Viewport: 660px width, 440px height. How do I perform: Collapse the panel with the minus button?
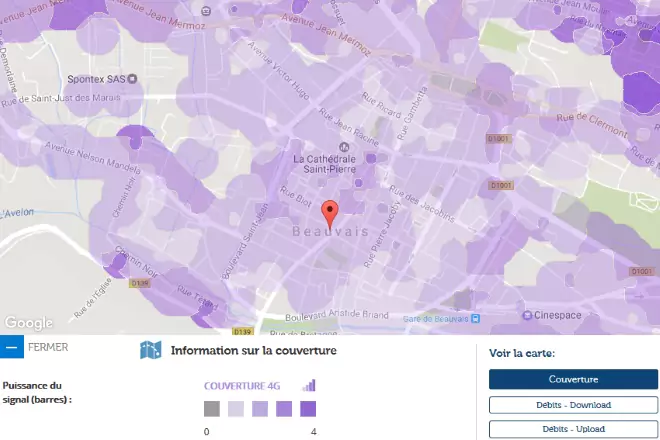12,347
